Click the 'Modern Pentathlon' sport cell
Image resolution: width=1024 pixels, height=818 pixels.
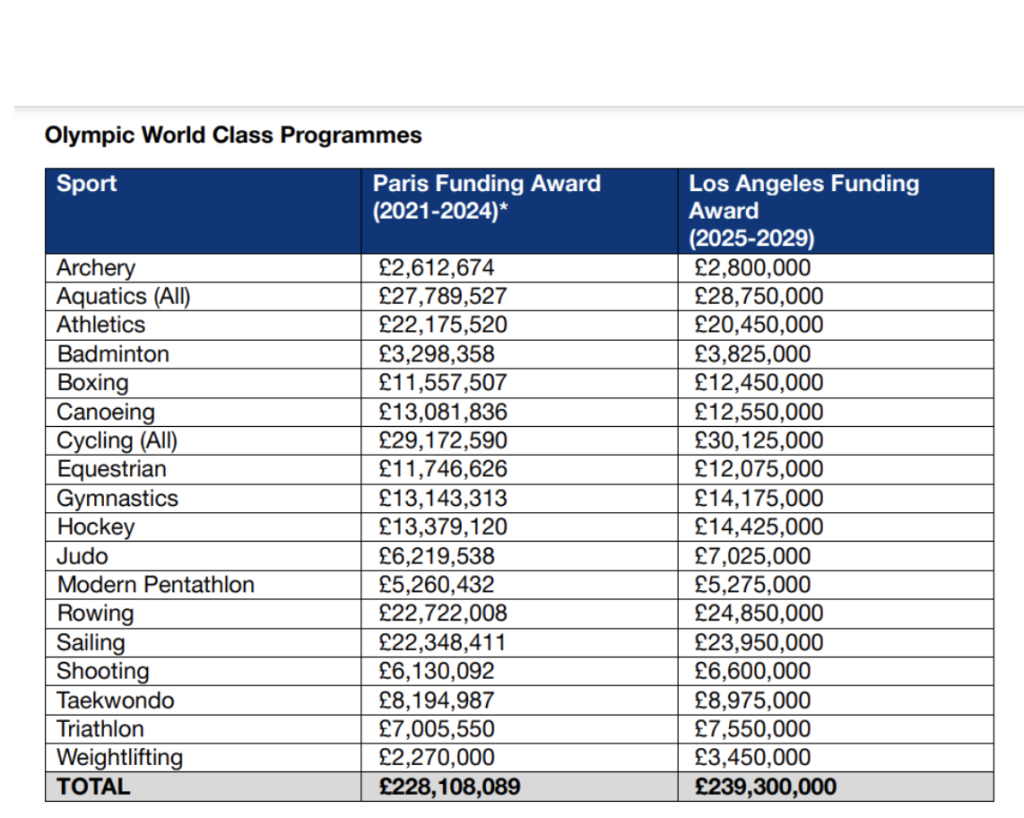(155, 585)
